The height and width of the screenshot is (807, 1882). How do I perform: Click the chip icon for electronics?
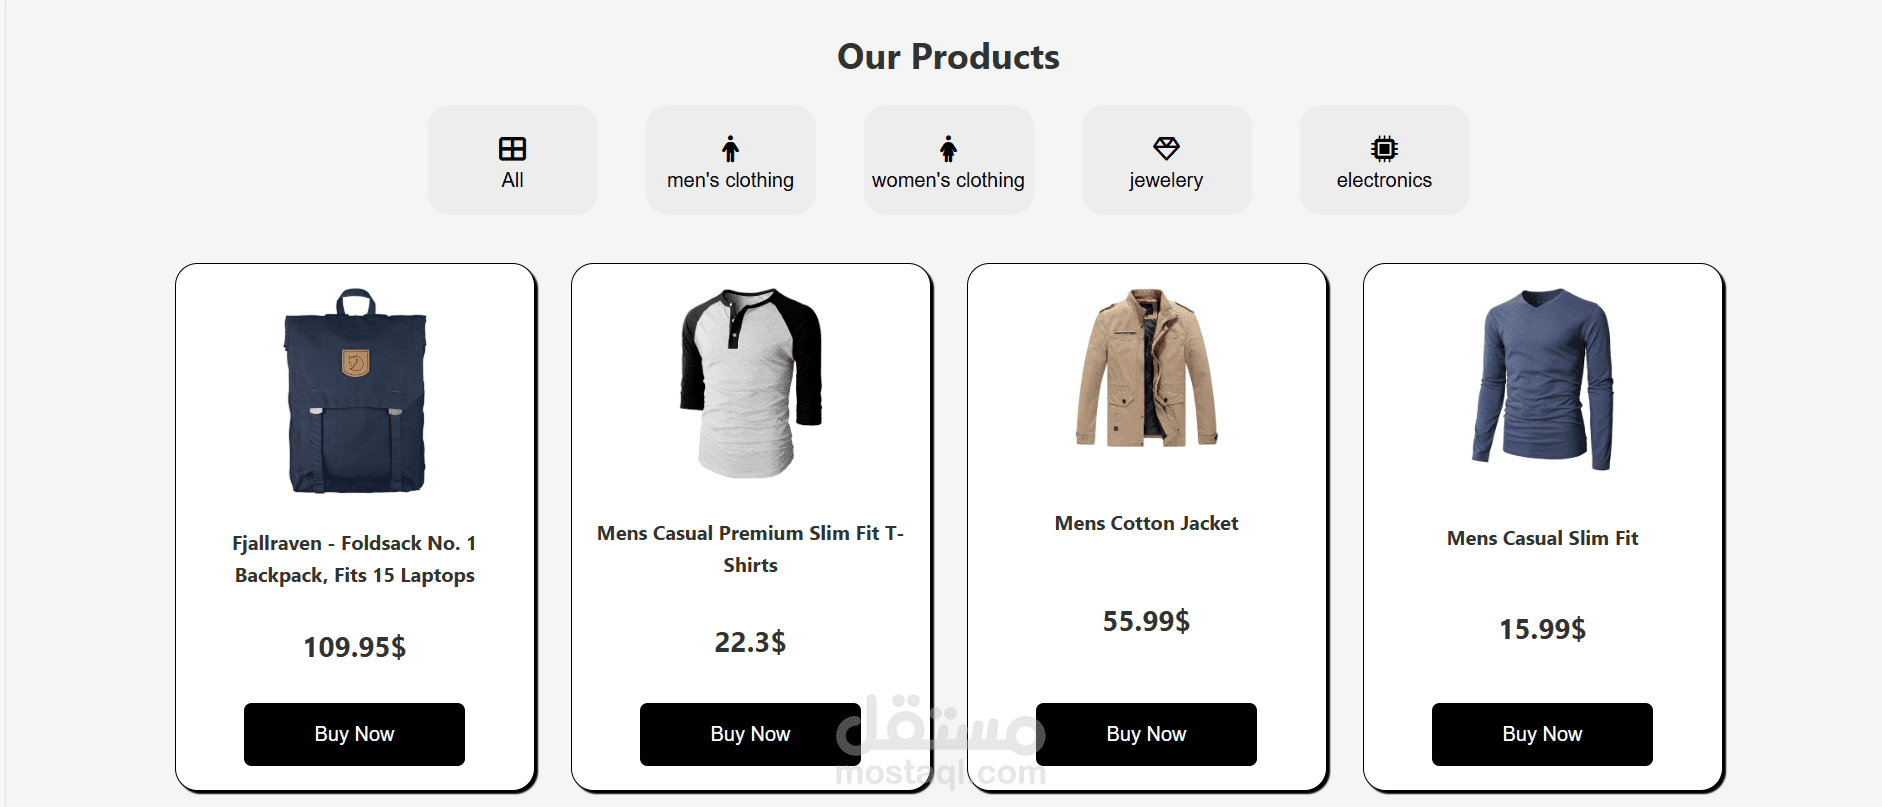(x=1384, y=149)
